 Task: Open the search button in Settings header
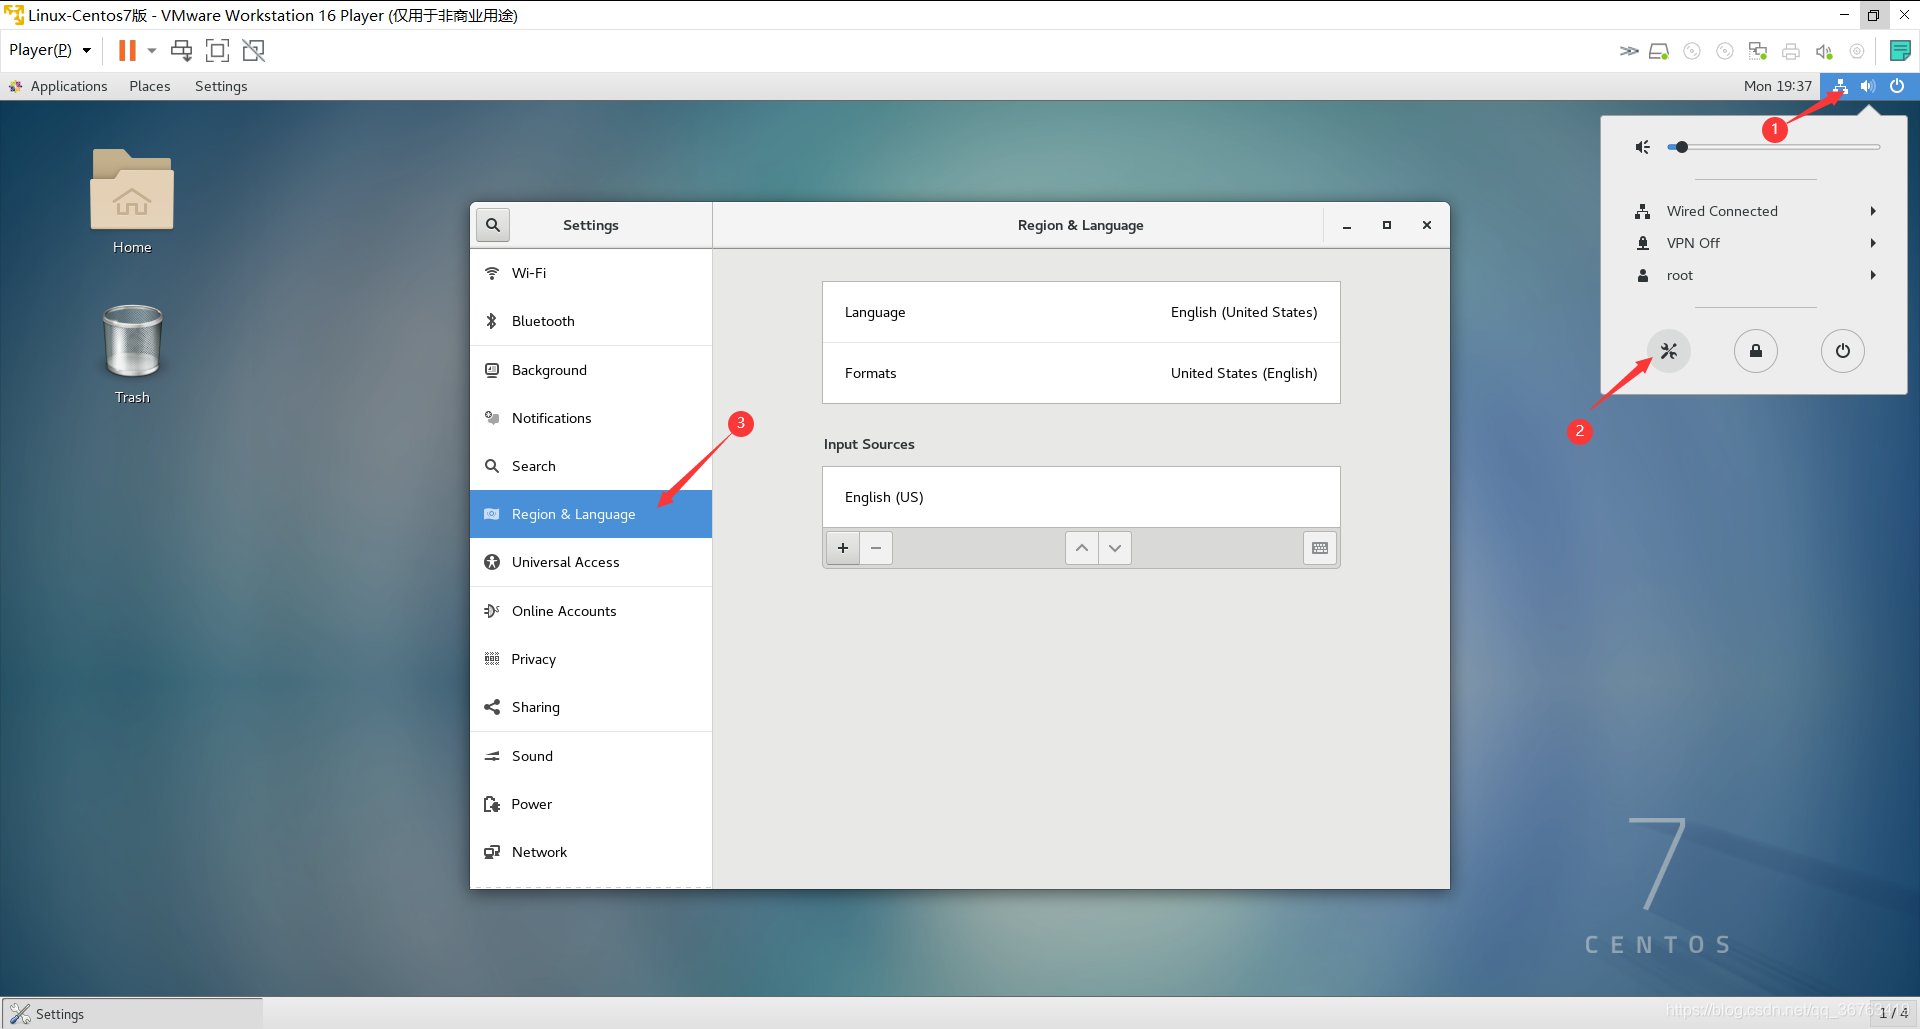click(493, 225)
